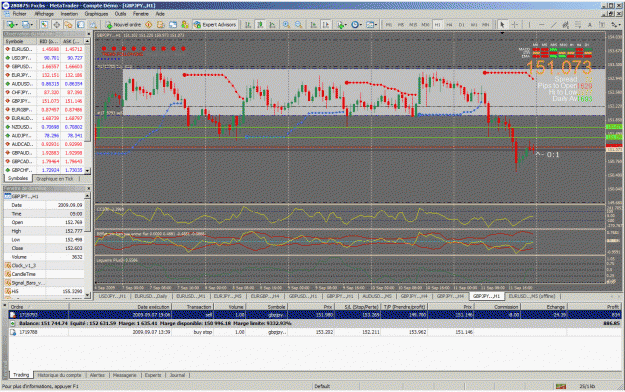The height and width of the screenshot is (392, 625).
Task: Open the Aide menu
Action: (x=160, y=14)
